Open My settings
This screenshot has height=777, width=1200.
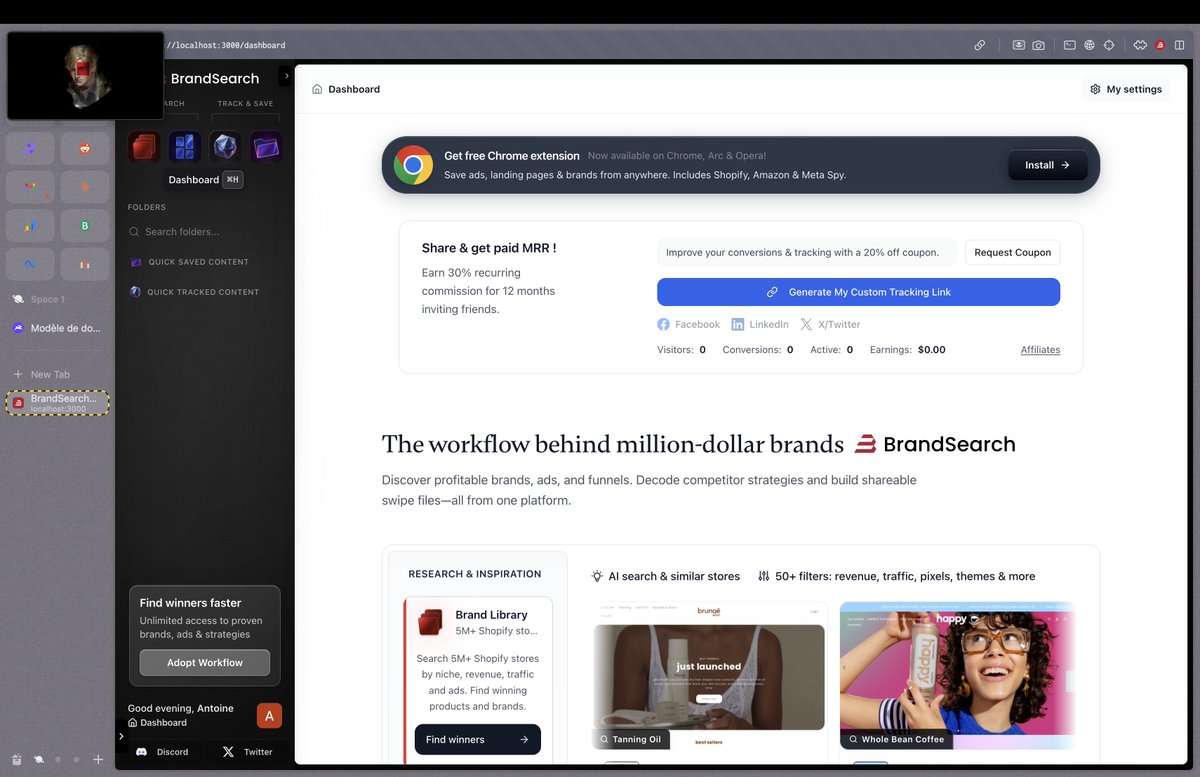pyautogui.click(x=1126, y=89)
